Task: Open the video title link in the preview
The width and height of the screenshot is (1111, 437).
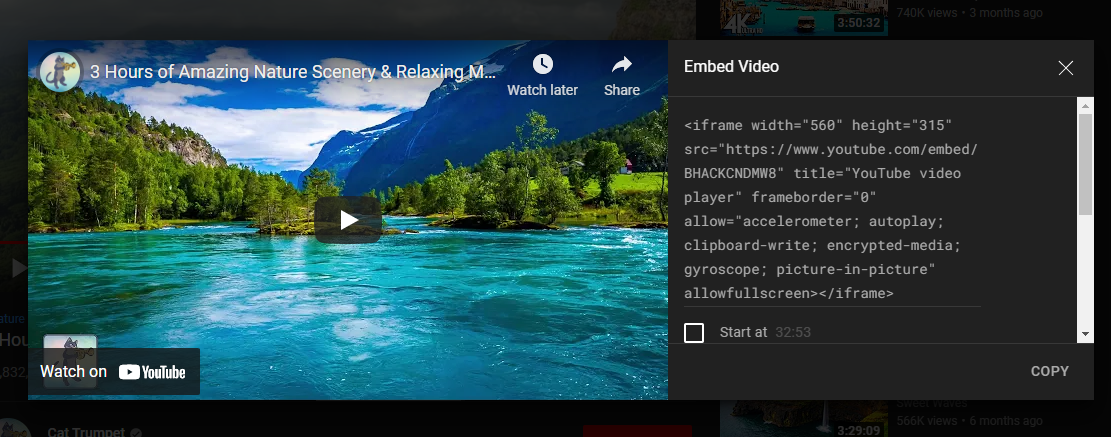Action: pyautogui.click(x=293, y=72)
